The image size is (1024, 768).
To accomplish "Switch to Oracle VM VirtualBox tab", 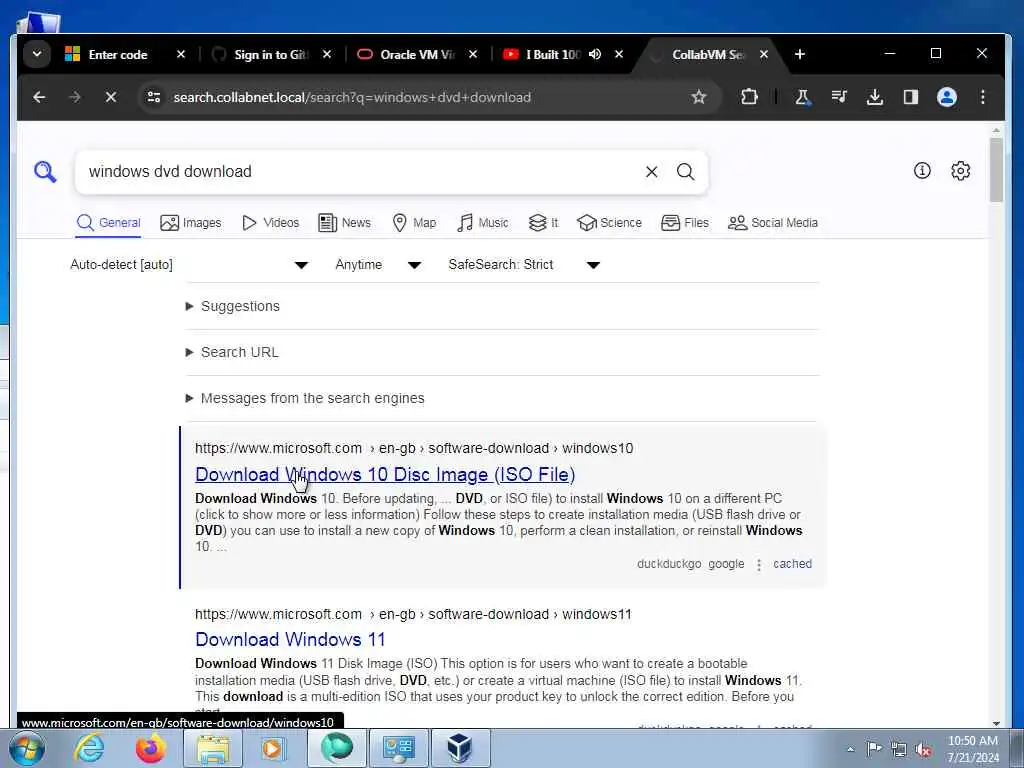I will tap(417, 55).
